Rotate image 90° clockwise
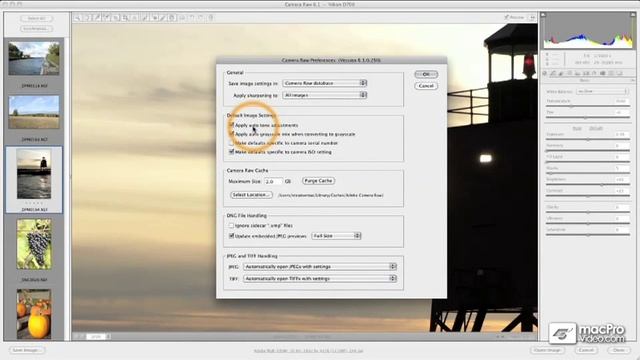 coord(200,18)
